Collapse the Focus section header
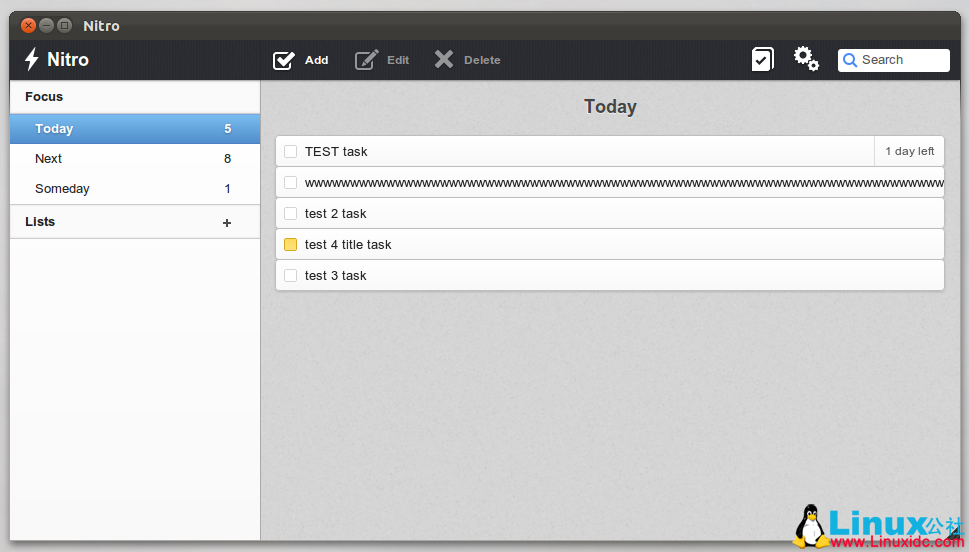The image size is (969, 552). [44, 97]
